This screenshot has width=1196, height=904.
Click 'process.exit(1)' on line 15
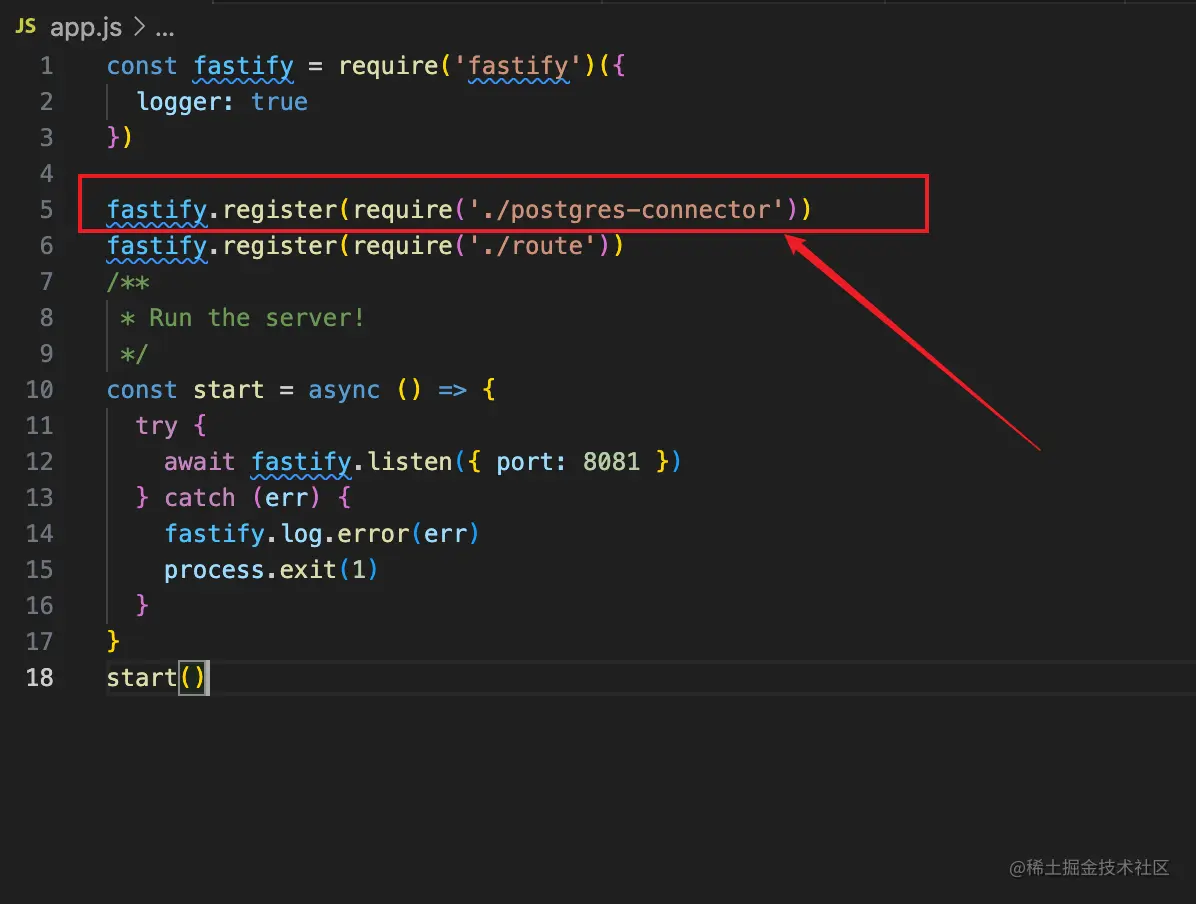(x=271, y=570)
